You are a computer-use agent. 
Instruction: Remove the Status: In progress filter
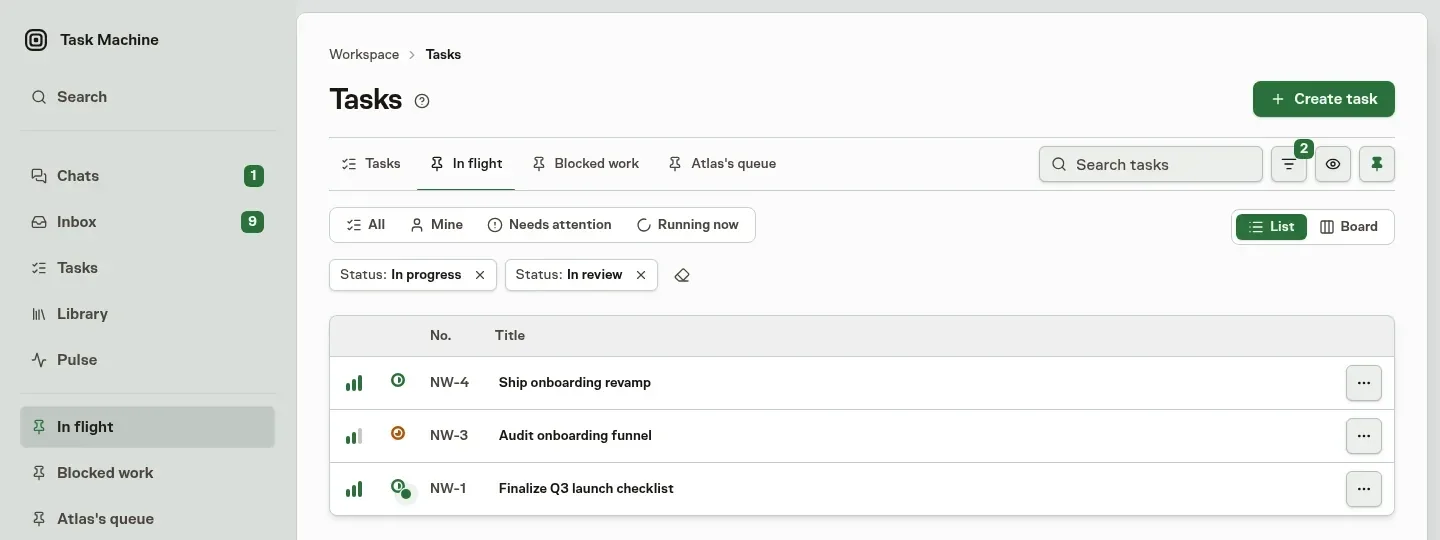[x=480, y=275]
